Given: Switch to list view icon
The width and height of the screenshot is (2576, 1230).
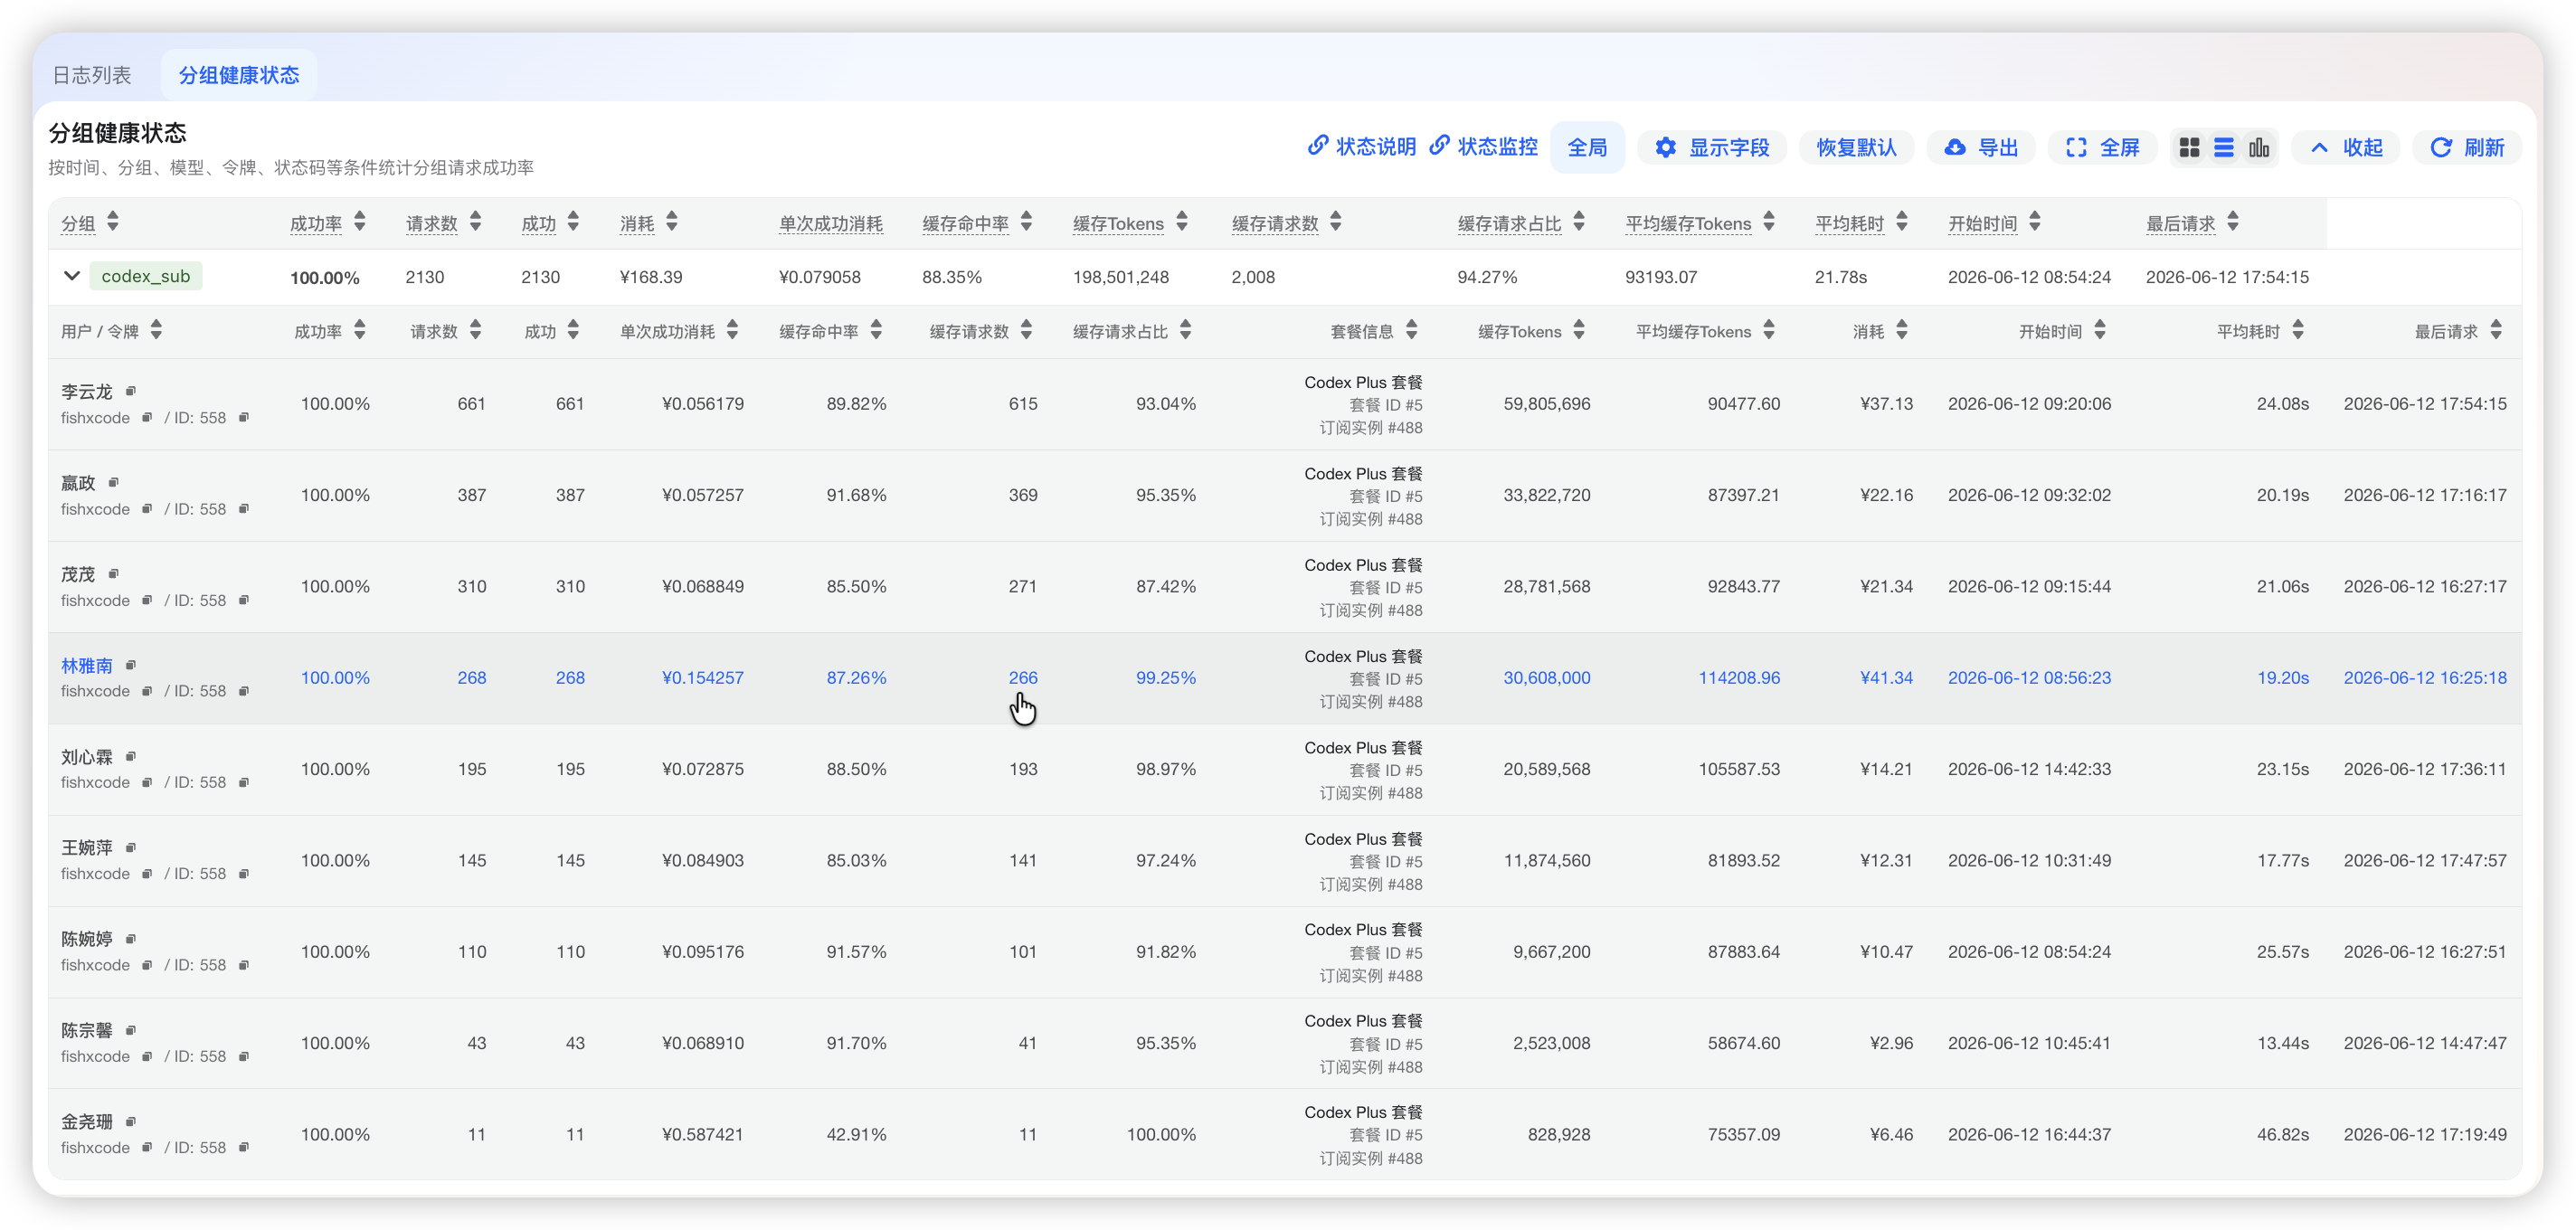Looking at the screenshot, I should [2224, 148].
